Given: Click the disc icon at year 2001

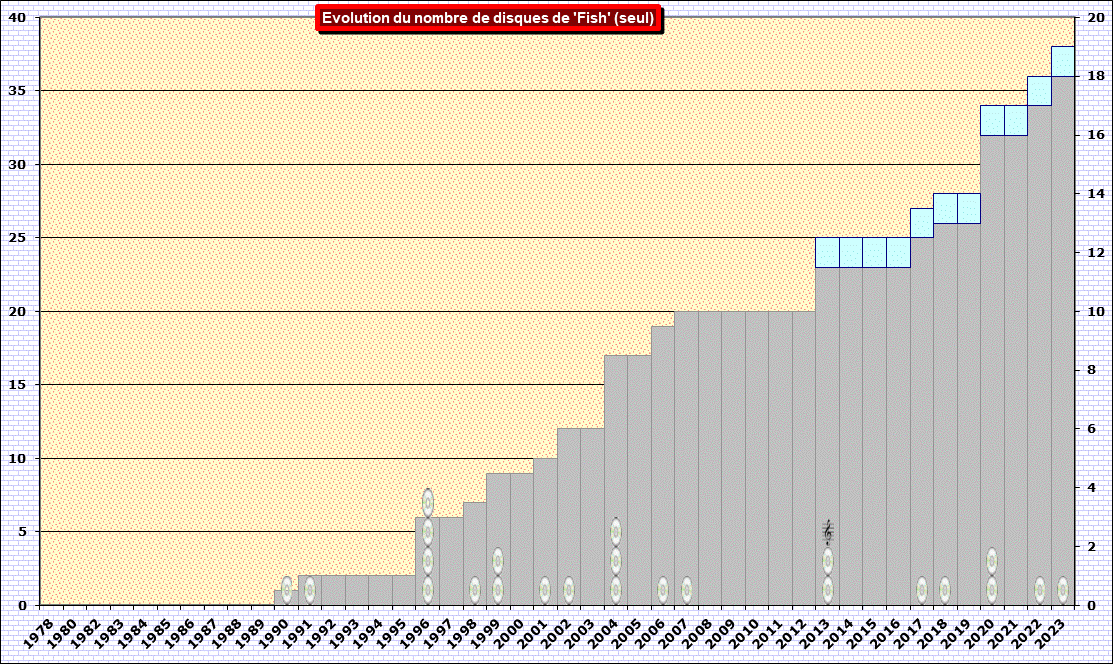Looking at the screenshot, I should click(545, 589).
